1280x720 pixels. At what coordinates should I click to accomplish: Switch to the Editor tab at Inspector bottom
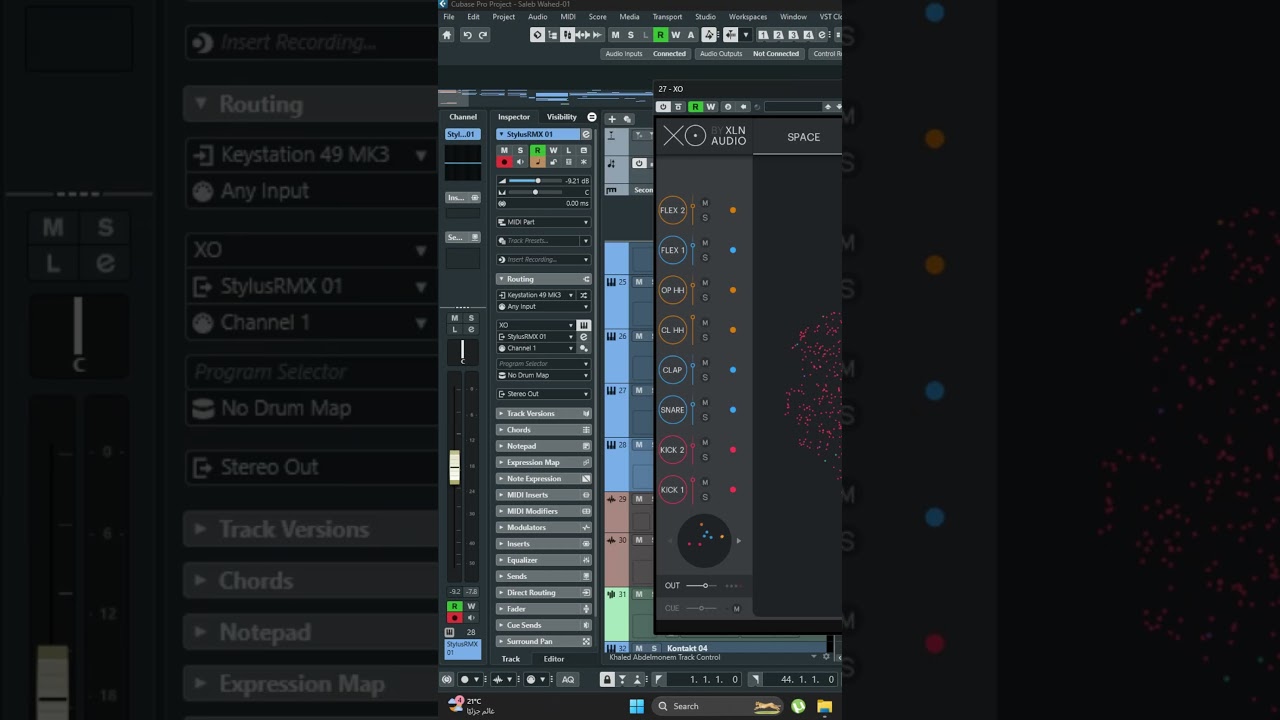click(554, 659)
